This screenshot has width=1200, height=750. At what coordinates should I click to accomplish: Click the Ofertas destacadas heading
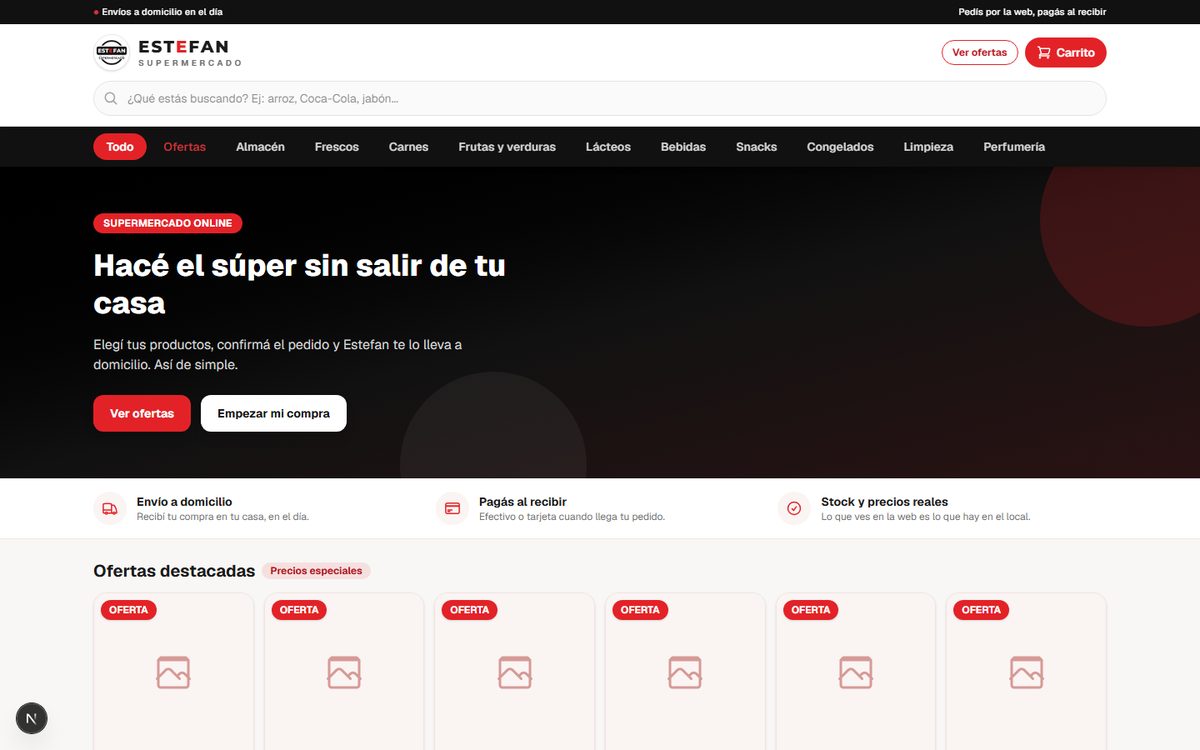click(x=174, y=571)
